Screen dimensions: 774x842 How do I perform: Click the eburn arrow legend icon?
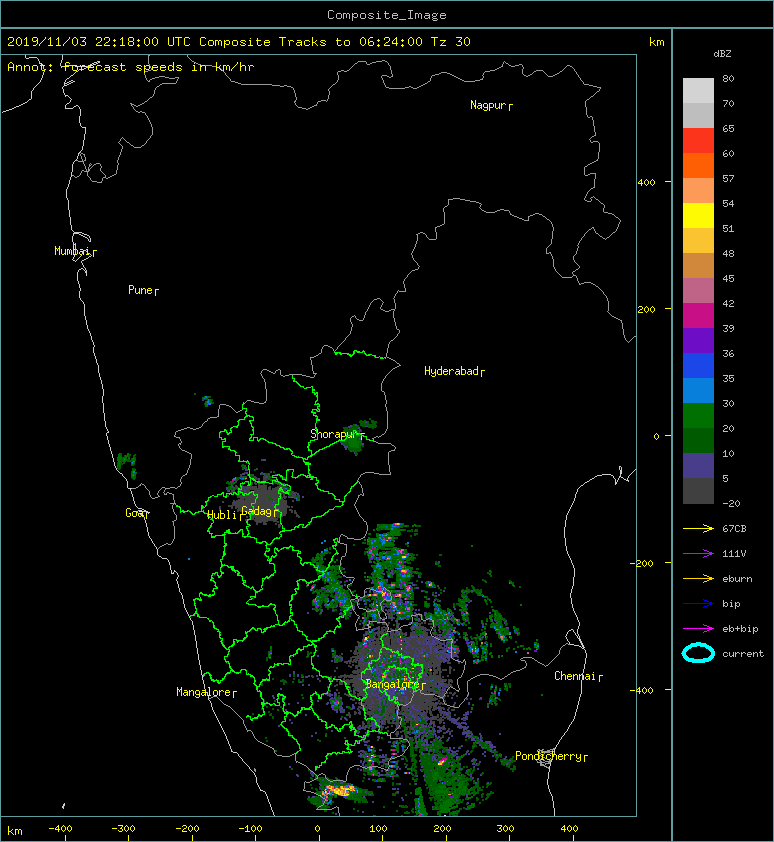698,579
